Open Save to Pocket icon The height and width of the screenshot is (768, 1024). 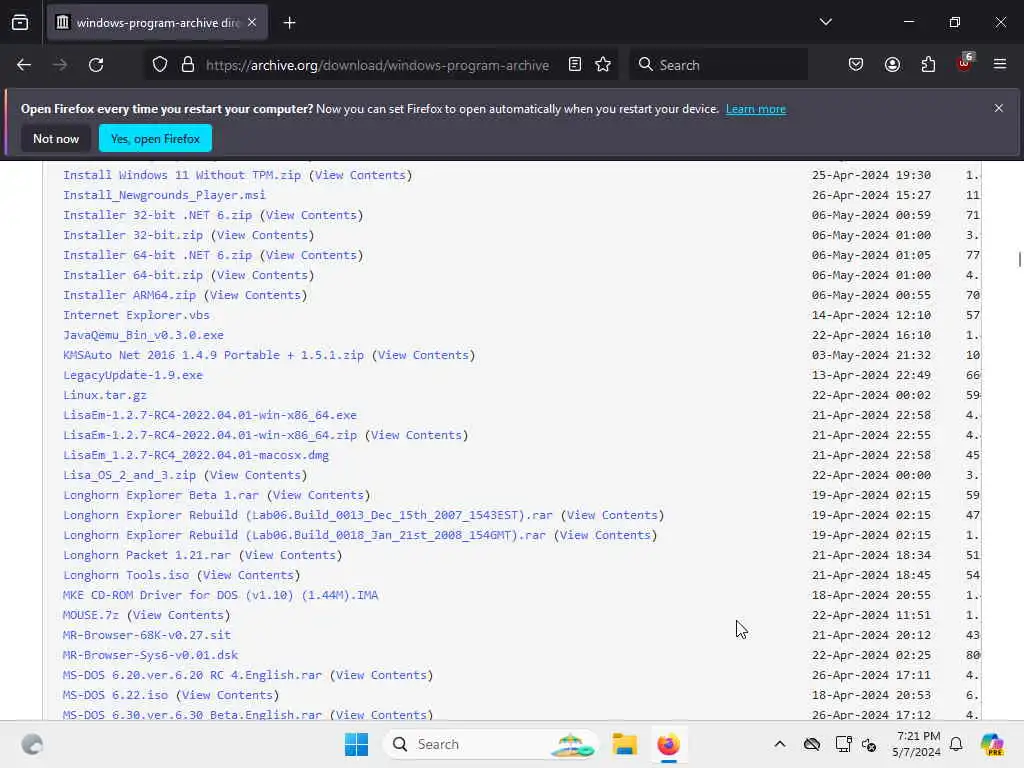[x=856, y=65]
